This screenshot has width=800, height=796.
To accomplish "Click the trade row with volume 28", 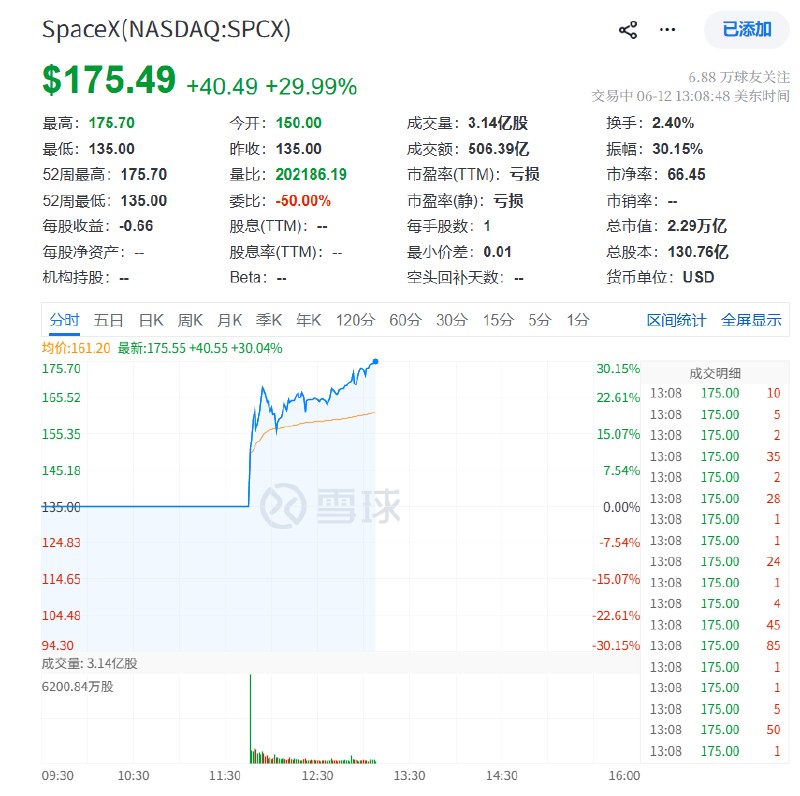I will coord(715,499).
